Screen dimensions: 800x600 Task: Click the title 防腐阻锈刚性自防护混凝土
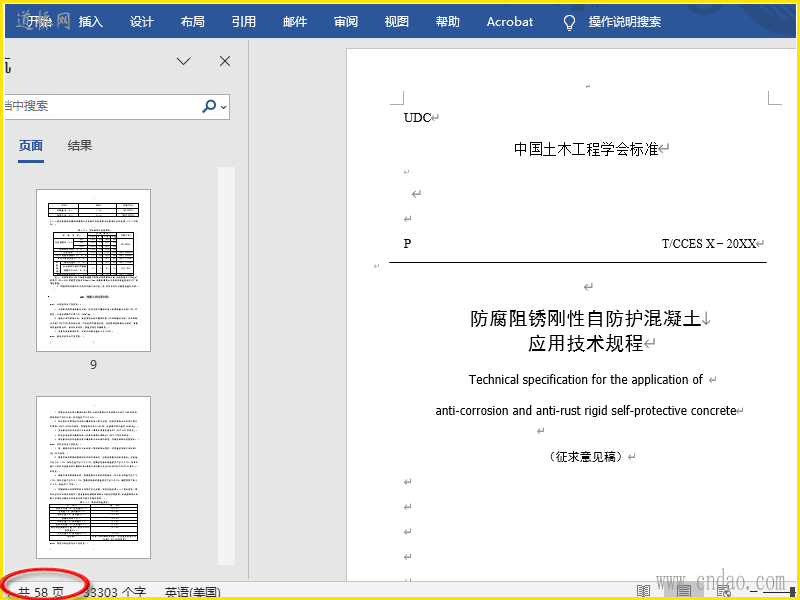[585, 318]
